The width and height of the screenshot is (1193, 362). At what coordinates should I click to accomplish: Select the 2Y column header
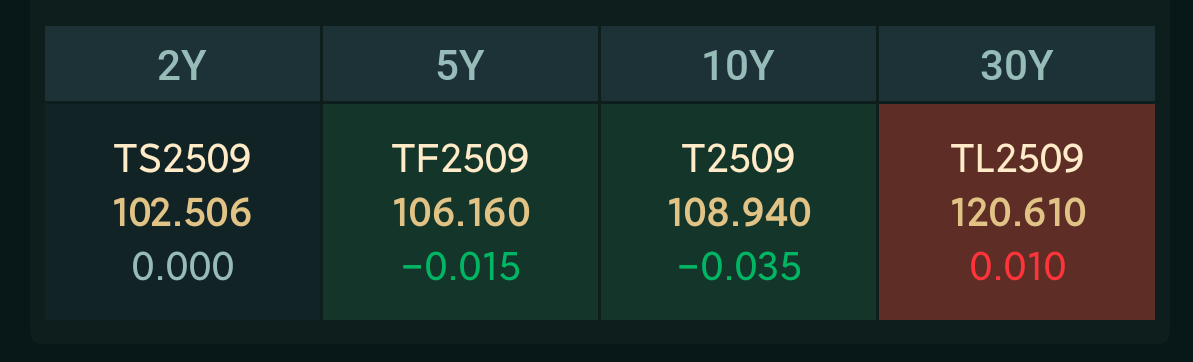pyautogui.click(x=183, y=63)
